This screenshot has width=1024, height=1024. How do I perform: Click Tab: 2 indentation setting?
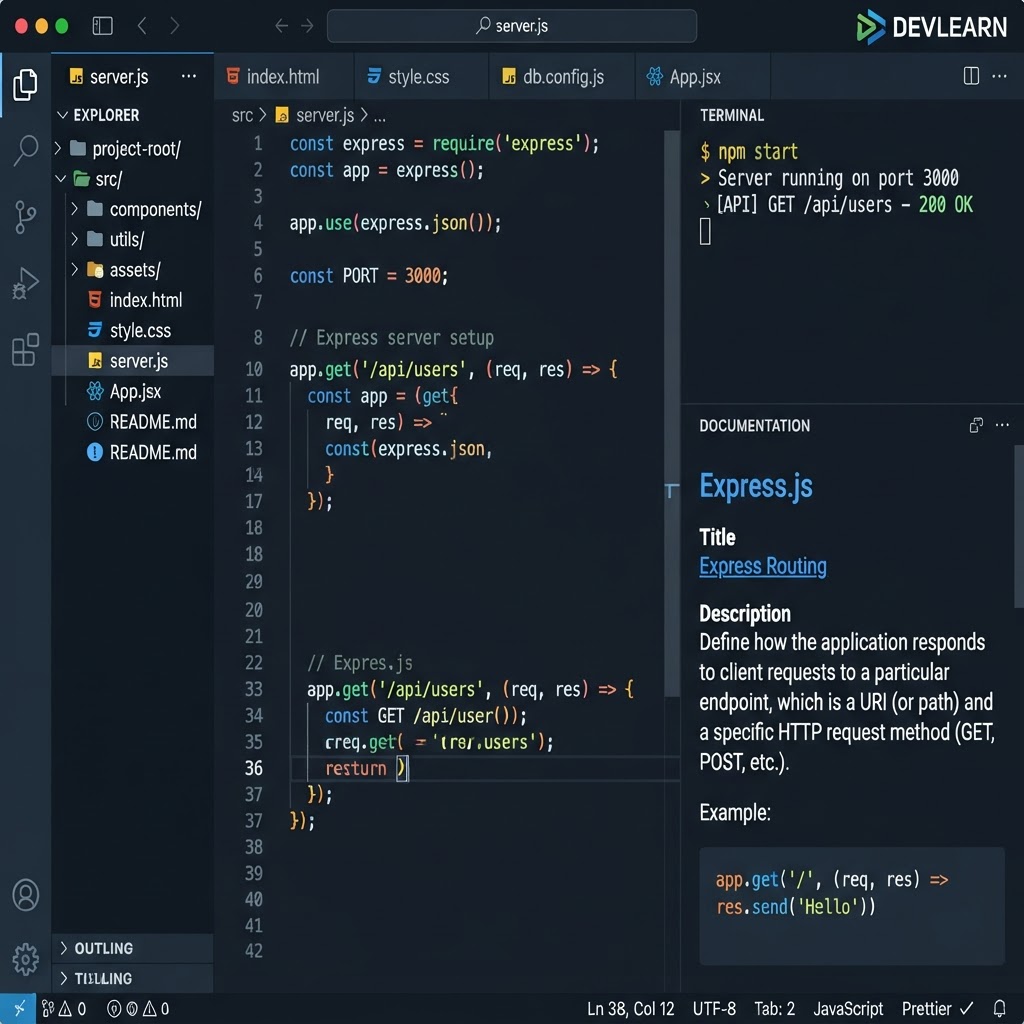[x=775, y=1009]
